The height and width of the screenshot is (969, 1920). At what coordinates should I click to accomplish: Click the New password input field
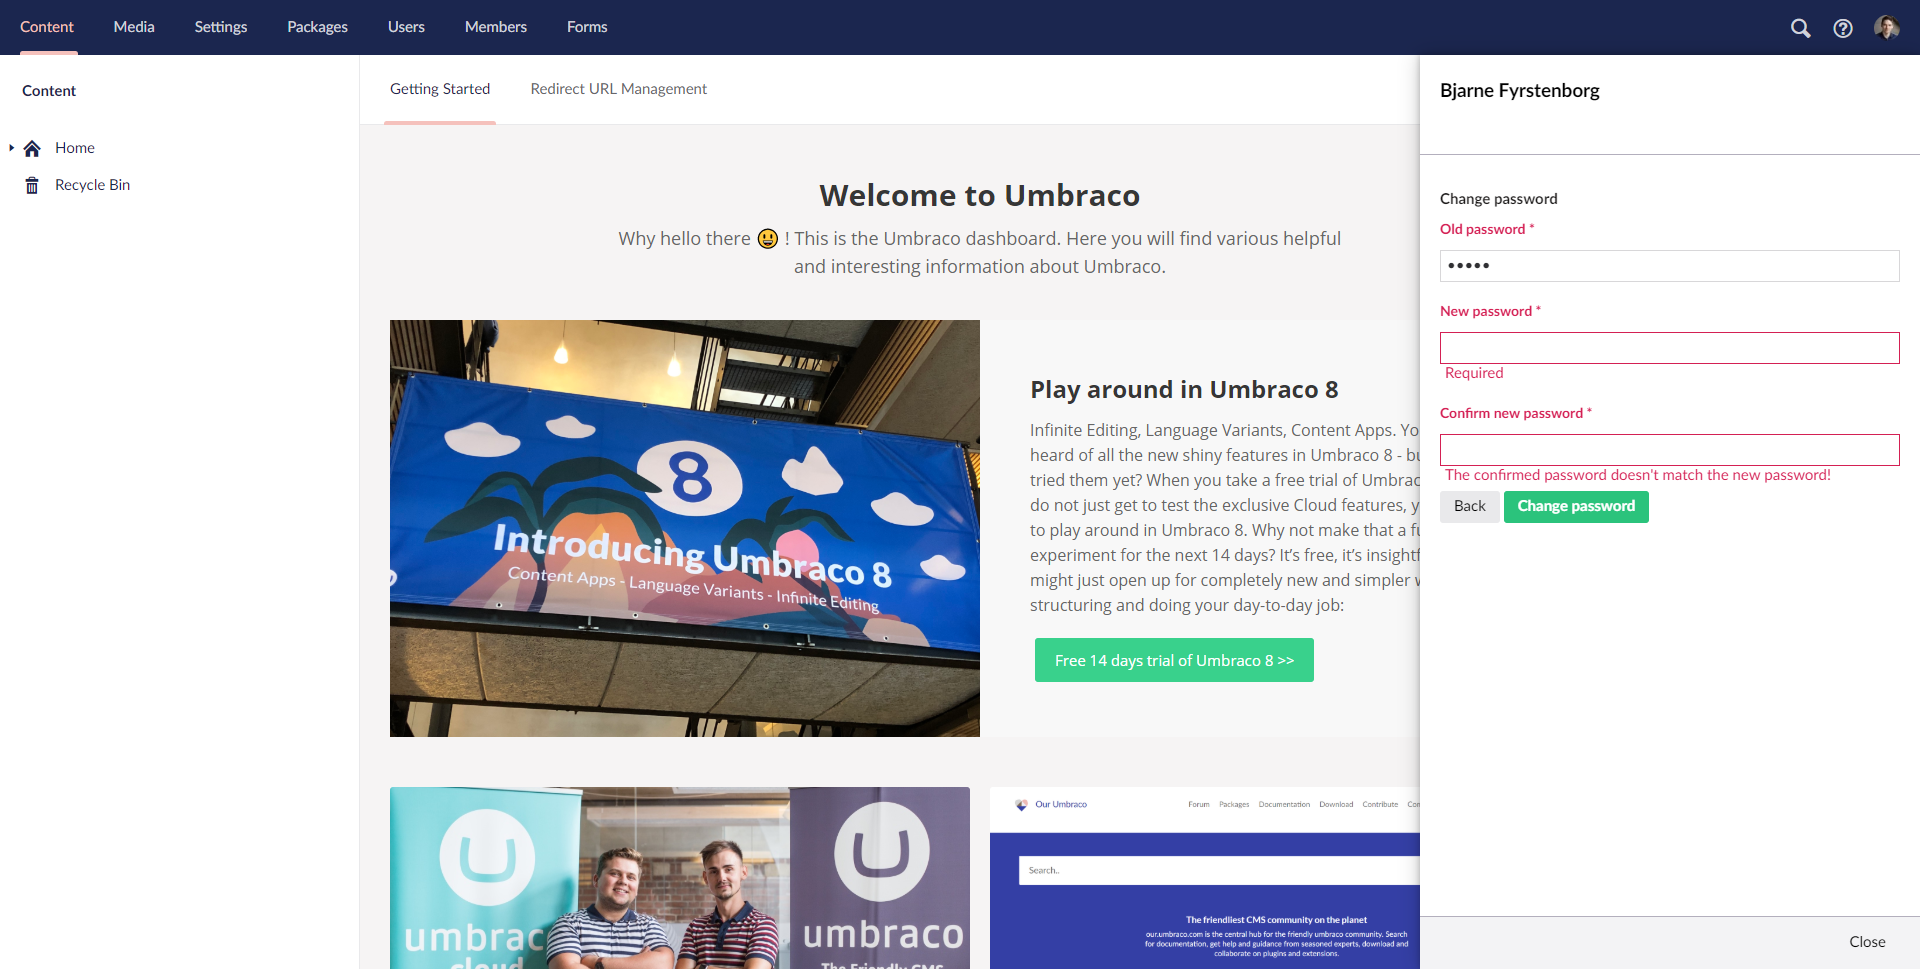(x=1668, y=347)
